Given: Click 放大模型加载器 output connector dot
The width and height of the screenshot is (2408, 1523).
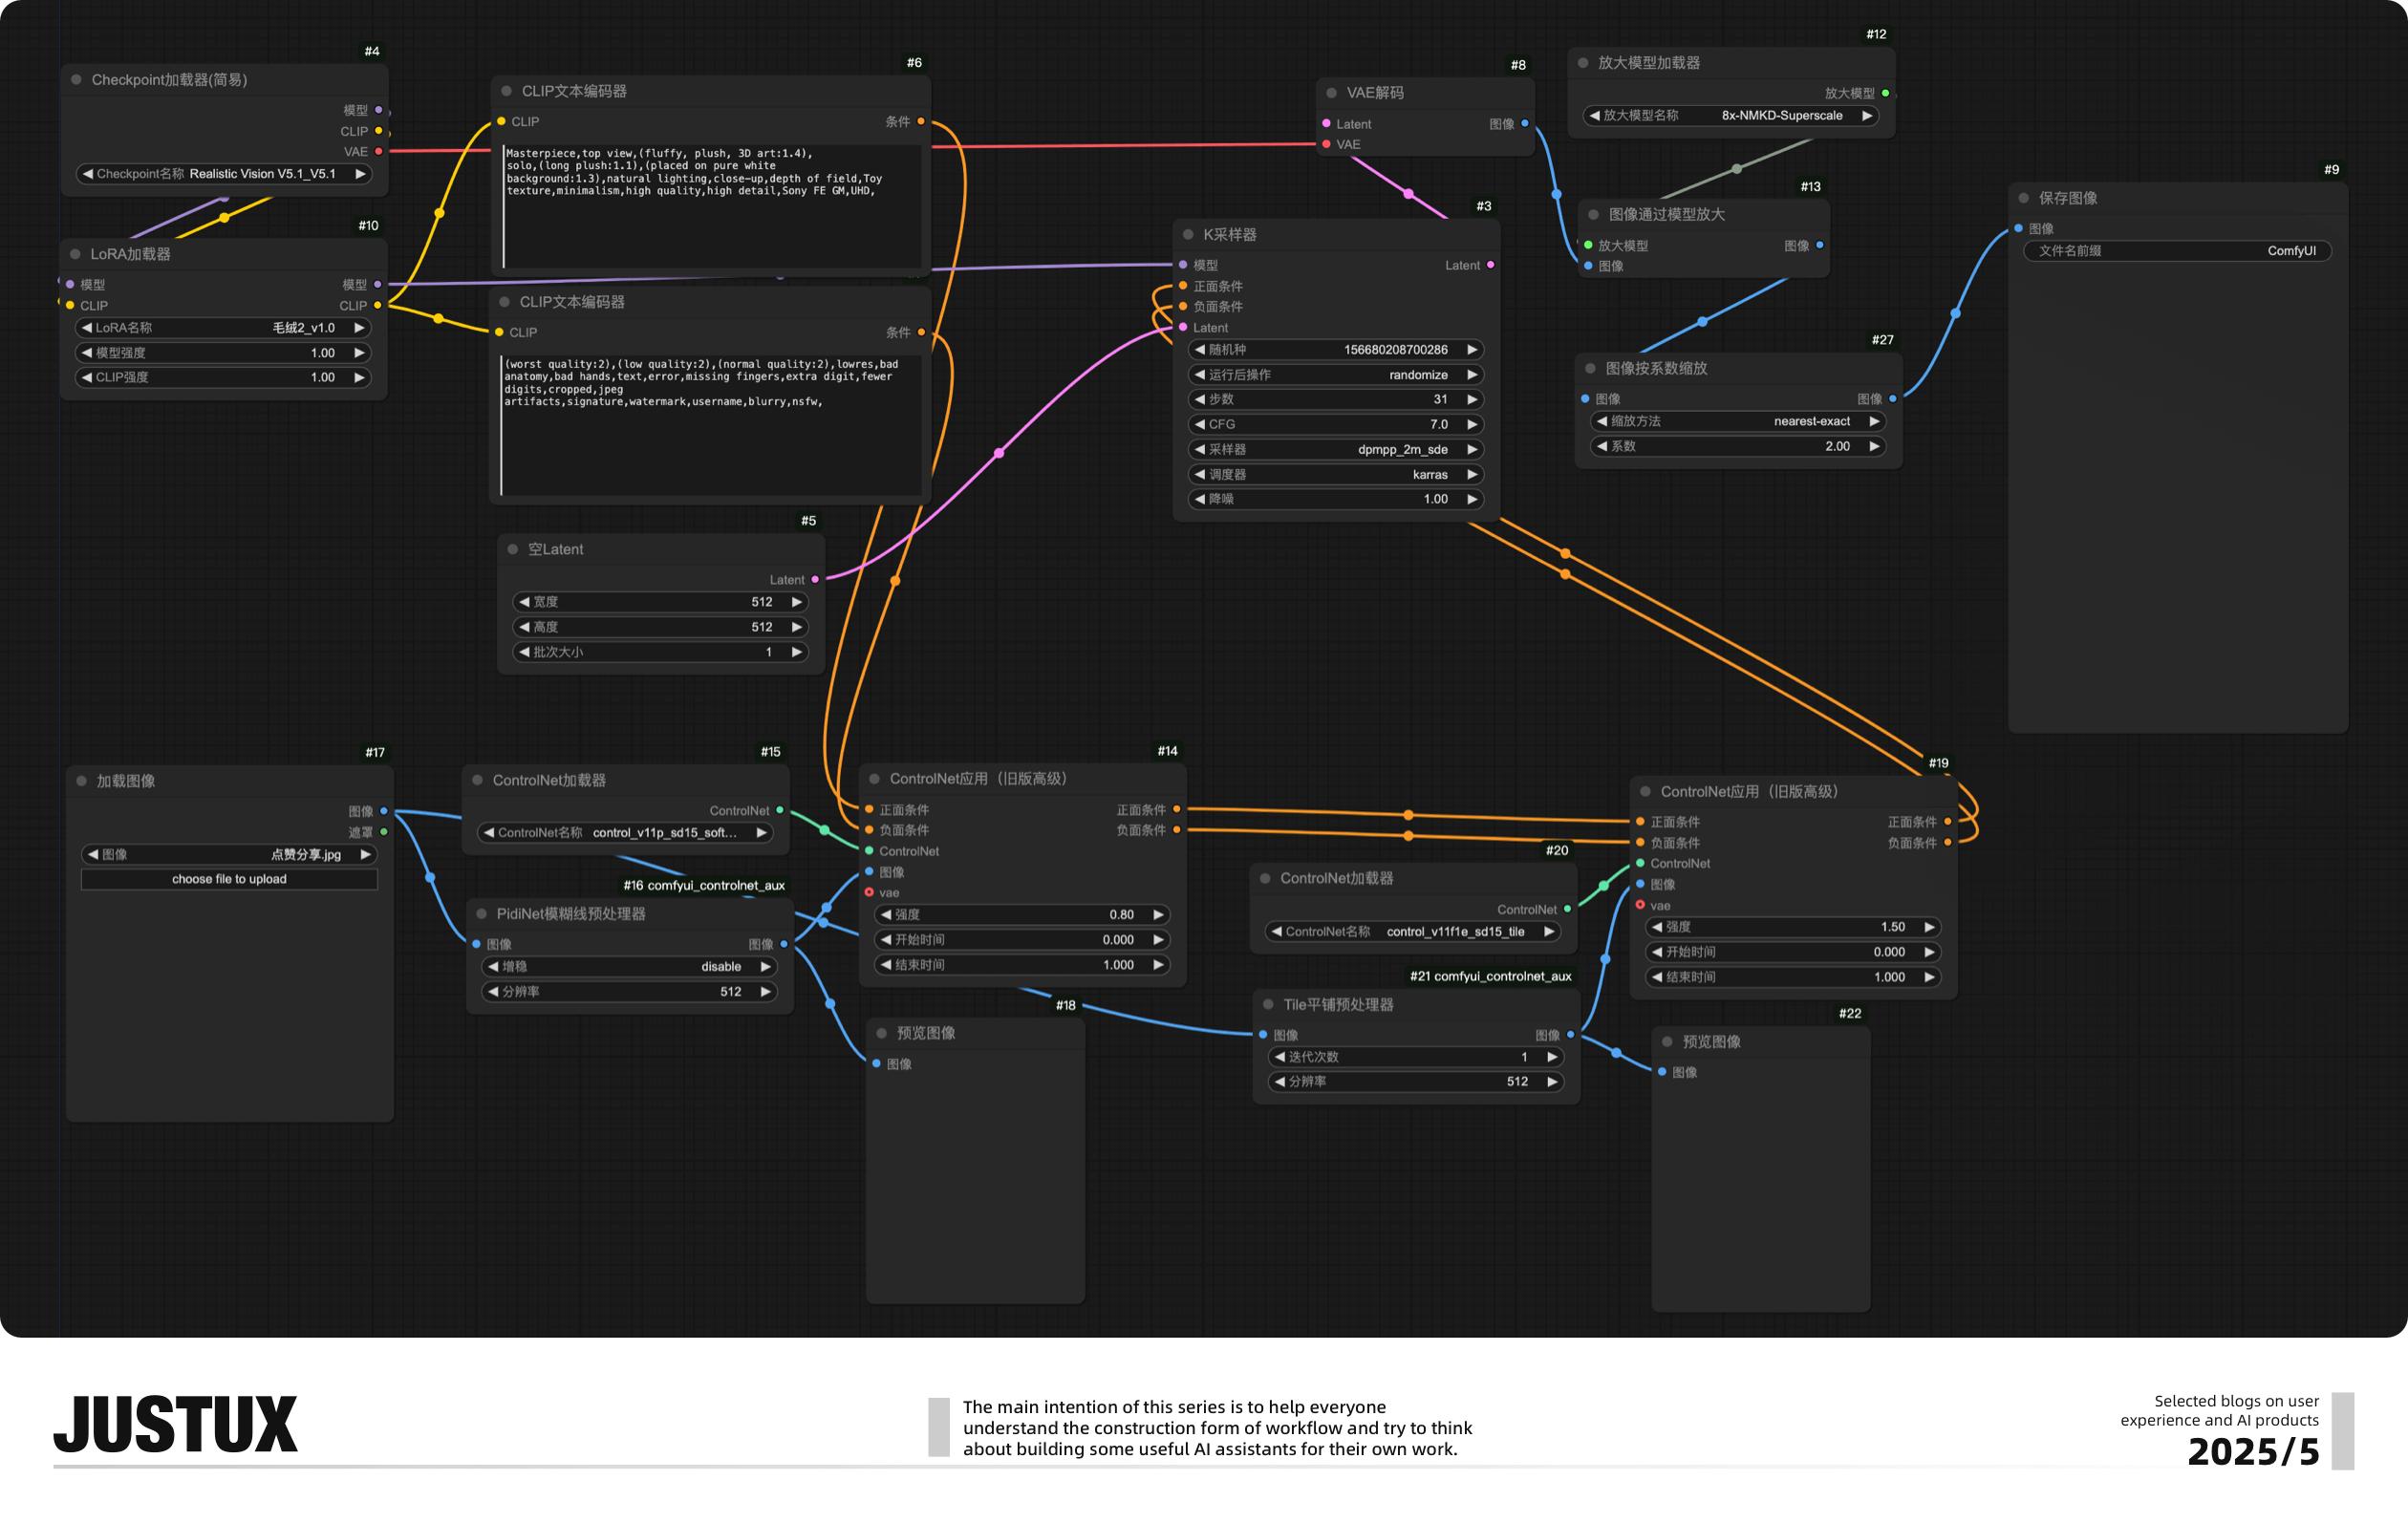Looking at the screenshot, I should tap(1885, 93).
